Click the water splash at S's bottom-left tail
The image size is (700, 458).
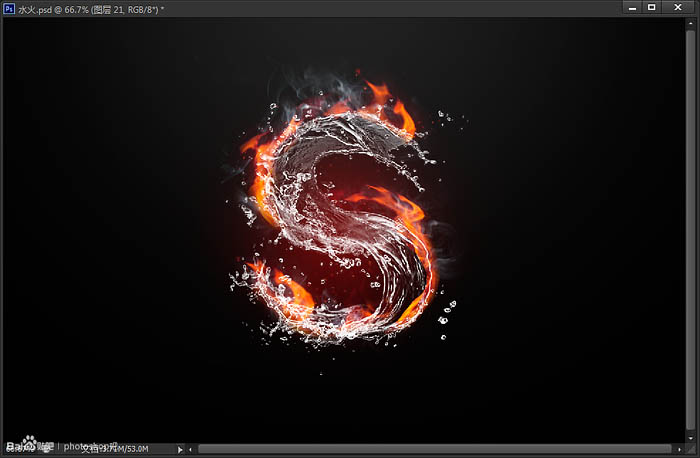(254, 279)
